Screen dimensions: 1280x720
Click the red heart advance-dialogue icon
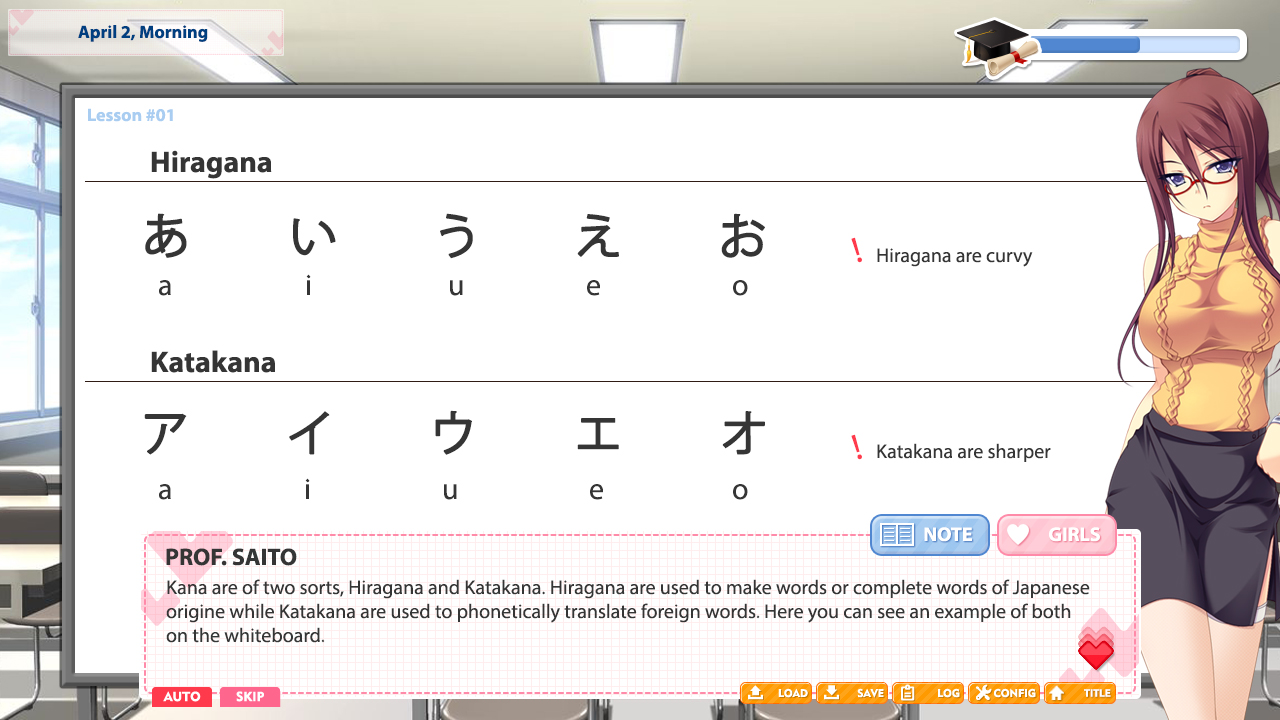[1096, 651]
